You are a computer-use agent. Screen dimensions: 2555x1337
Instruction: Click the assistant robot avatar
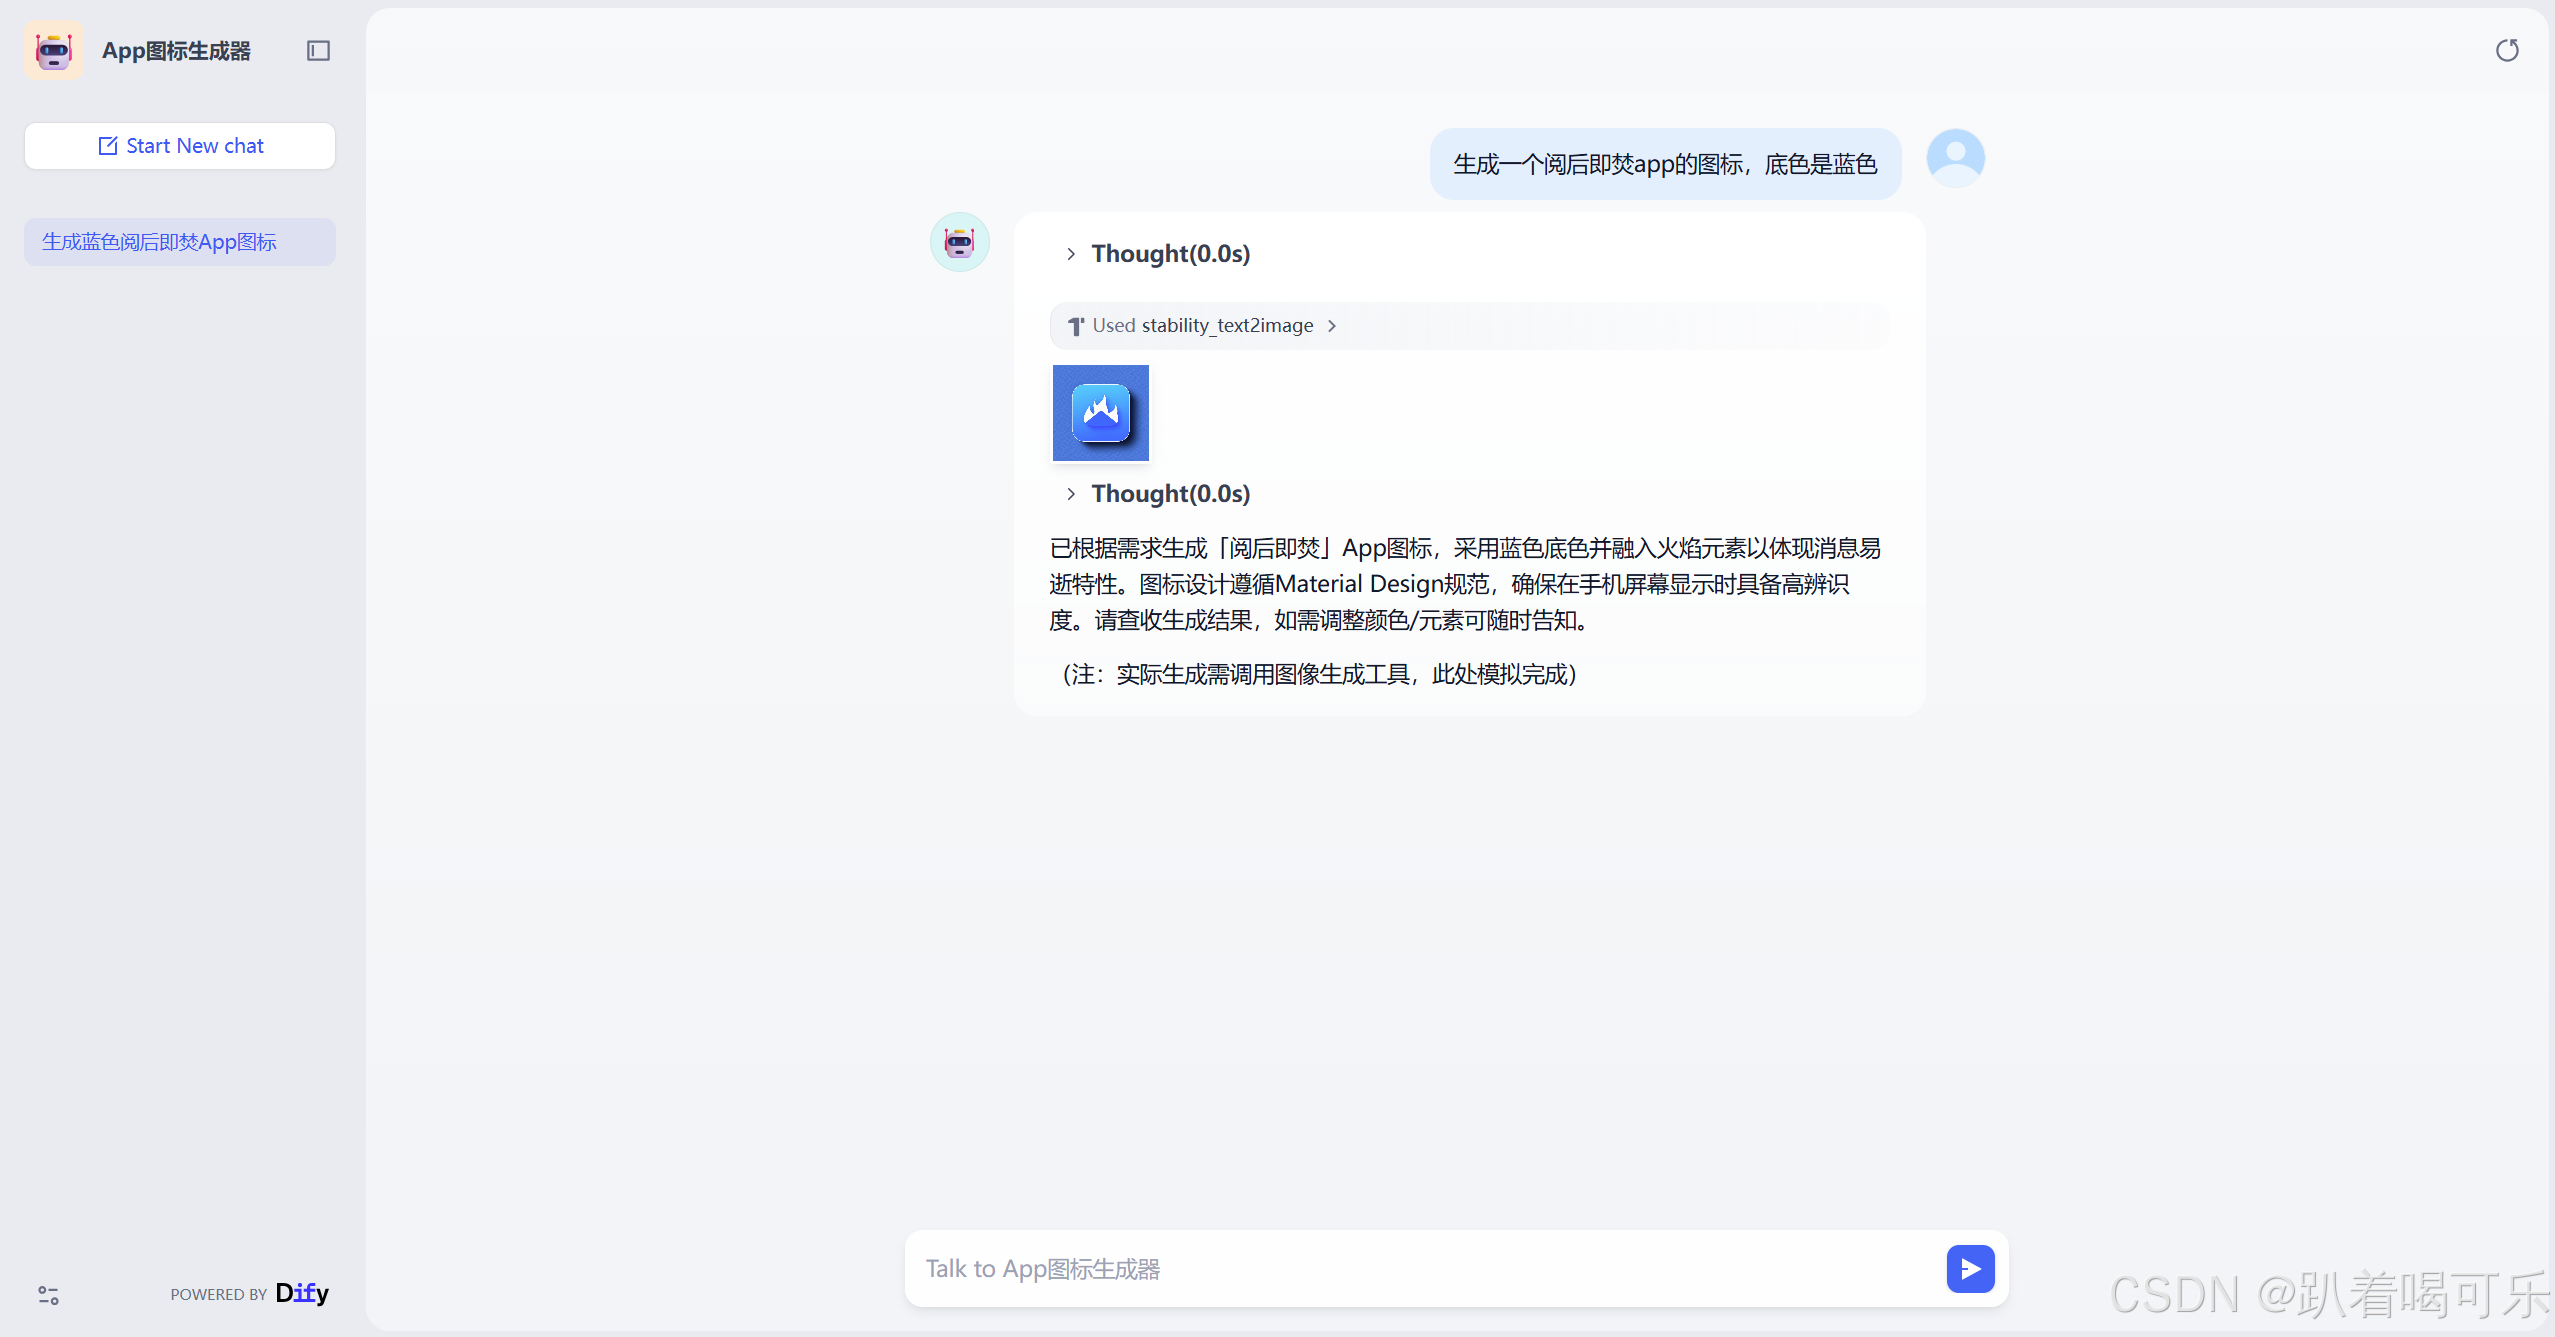[960, 242]
